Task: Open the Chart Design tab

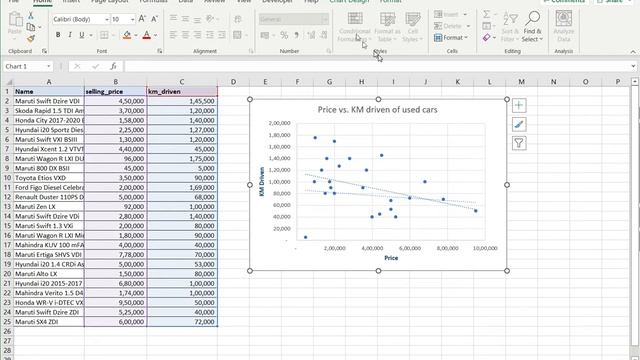Action: tap(349, 1)
